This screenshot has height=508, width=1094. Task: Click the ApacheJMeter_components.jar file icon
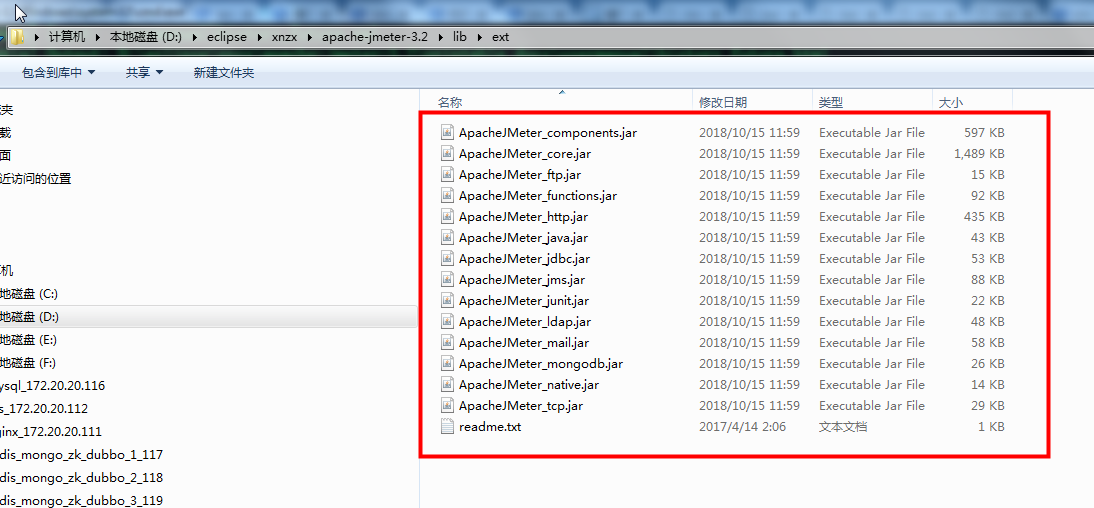(447, 133)
